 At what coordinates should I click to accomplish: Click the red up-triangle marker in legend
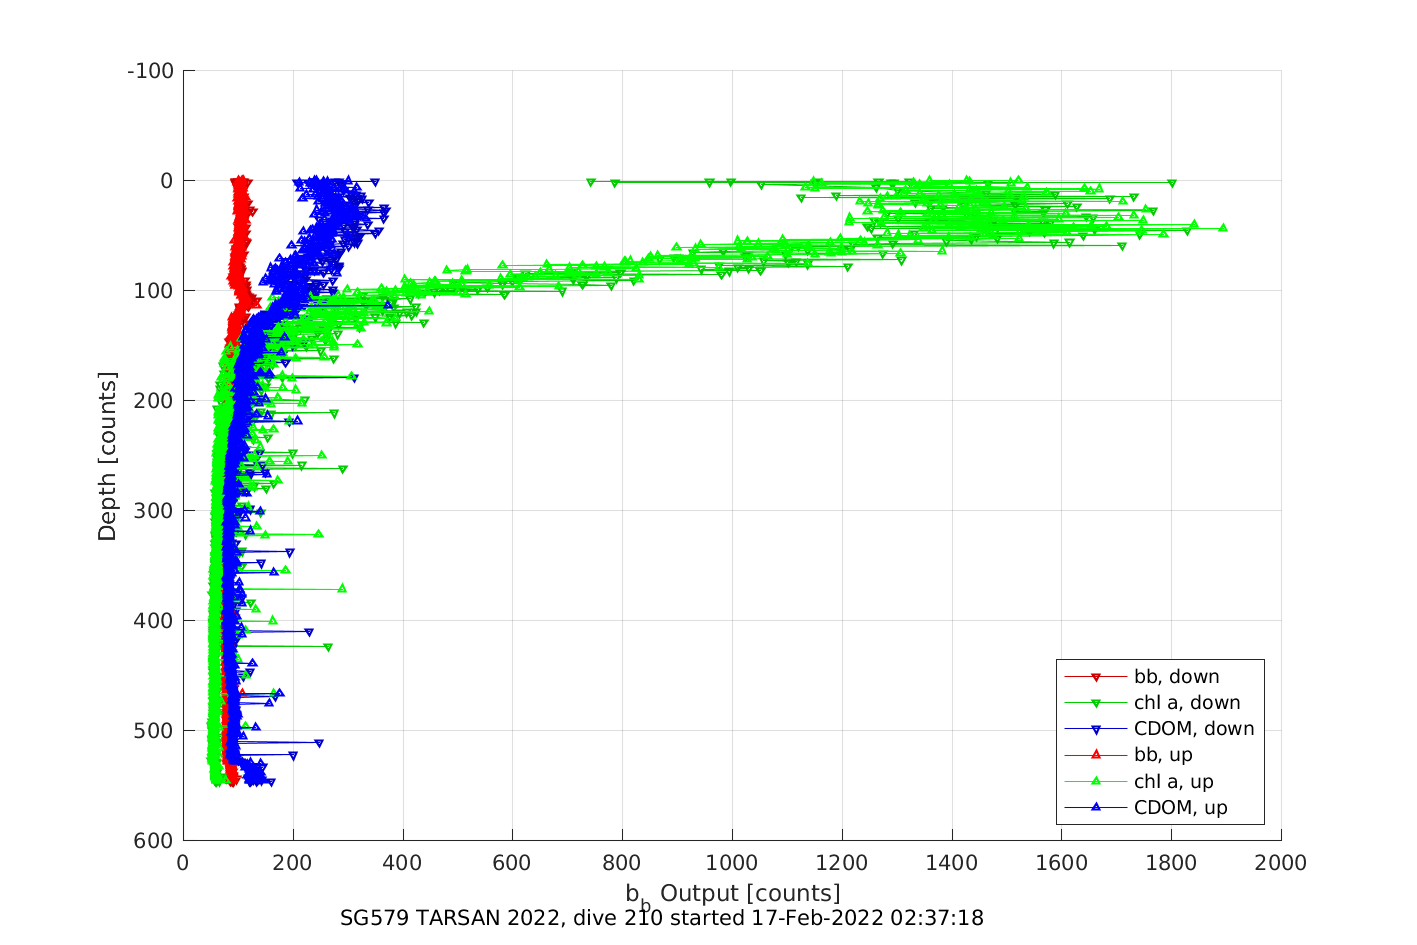(1095, 755)
